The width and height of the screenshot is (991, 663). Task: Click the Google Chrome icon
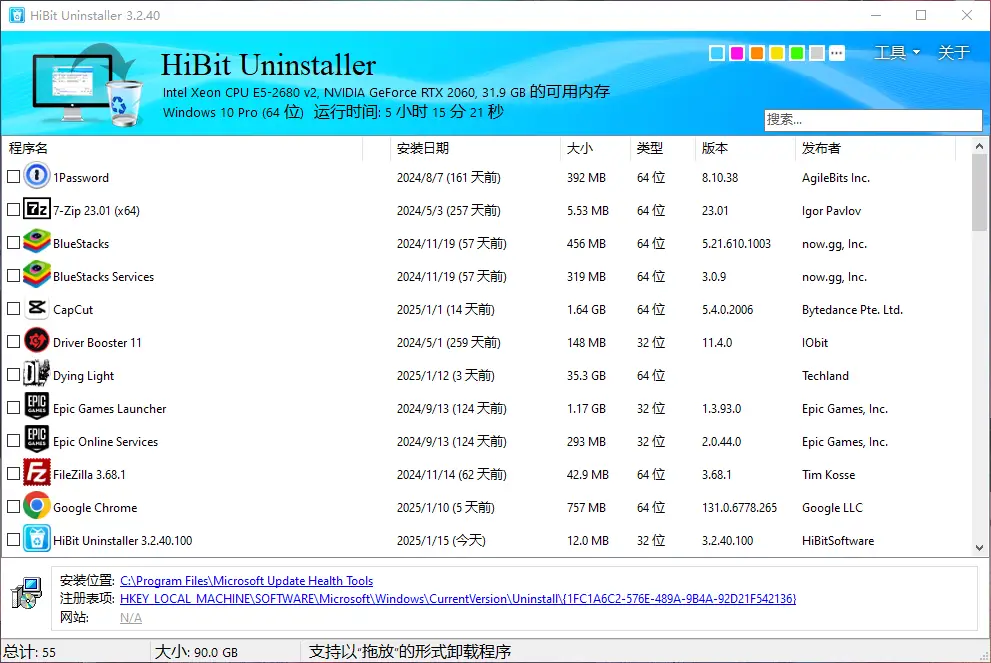36,507
